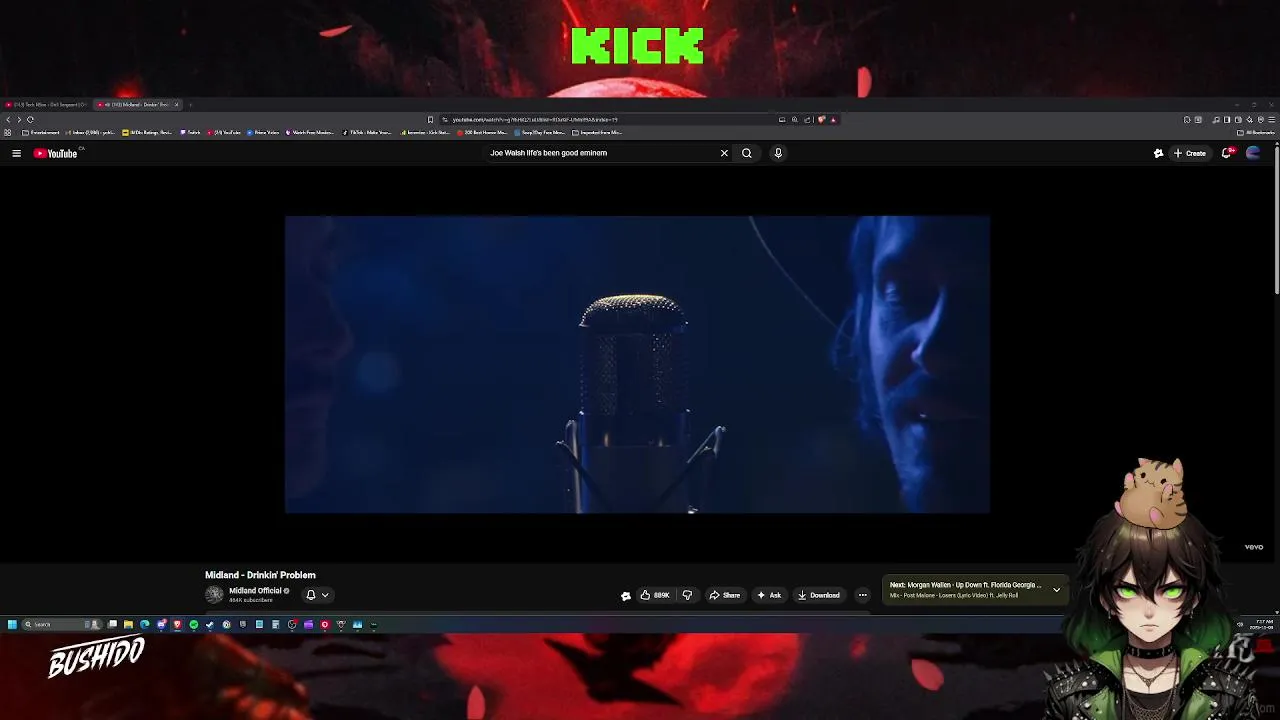This screenshot has height=720, width=1280.
Task: Run the search with the magnifier button
Action: pyautogui.click(x=746, y=153)
